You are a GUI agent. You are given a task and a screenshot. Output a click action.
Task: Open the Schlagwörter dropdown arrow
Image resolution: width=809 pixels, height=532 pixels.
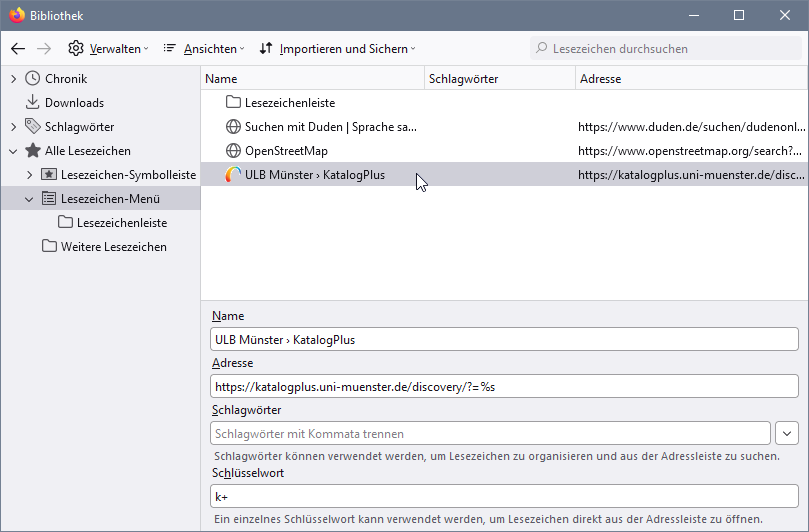(x=787, y=433)
